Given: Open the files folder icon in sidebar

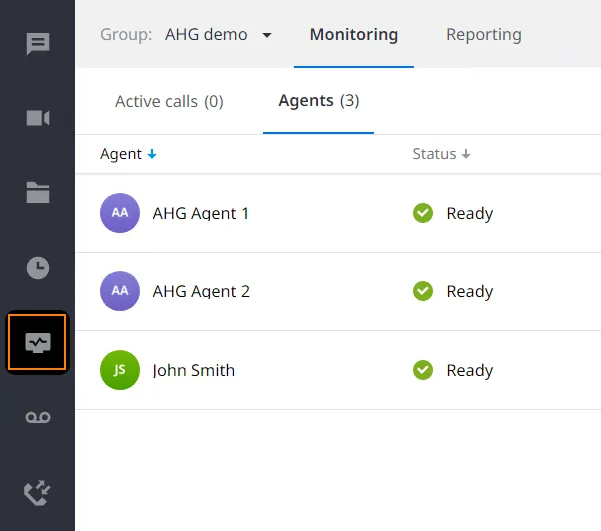Looking at the screenshot, I should 38,192.
